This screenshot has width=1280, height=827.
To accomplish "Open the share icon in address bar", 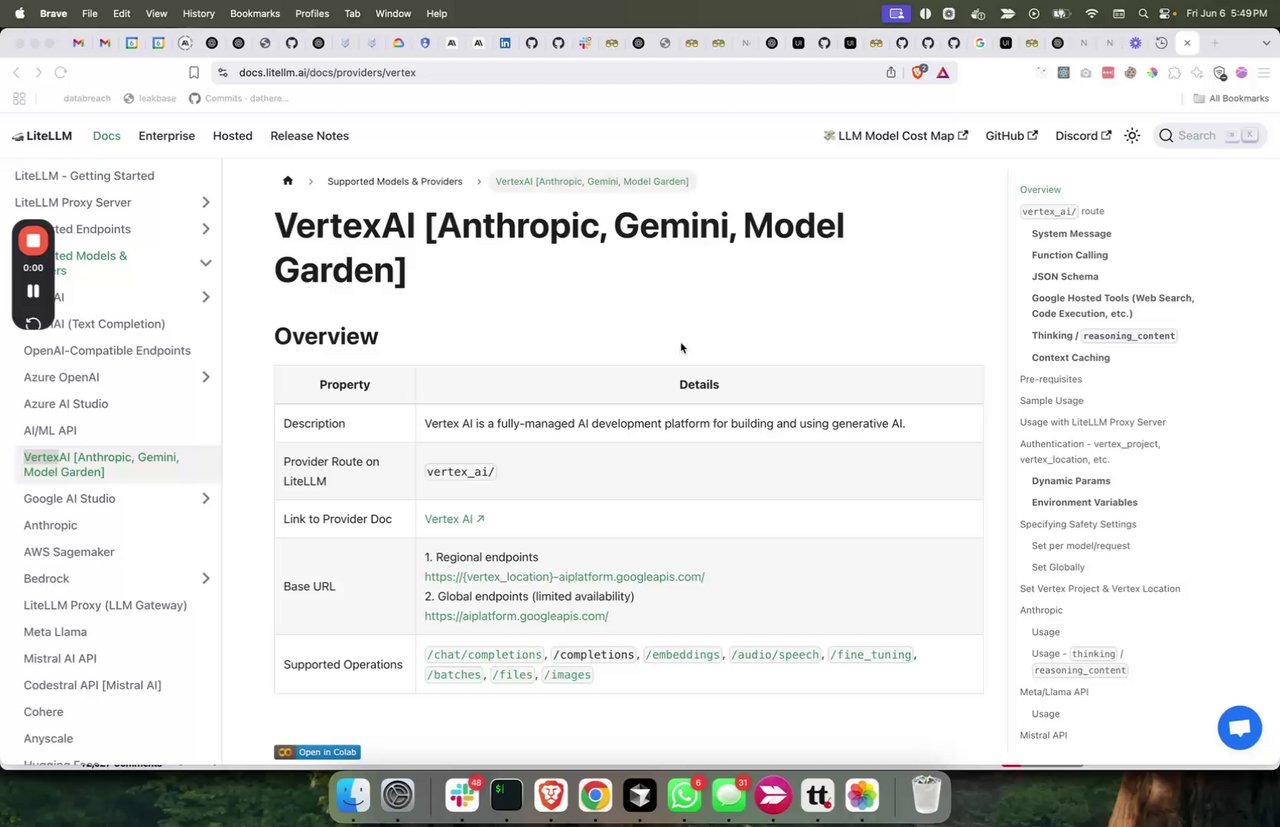I will (891, 72).
